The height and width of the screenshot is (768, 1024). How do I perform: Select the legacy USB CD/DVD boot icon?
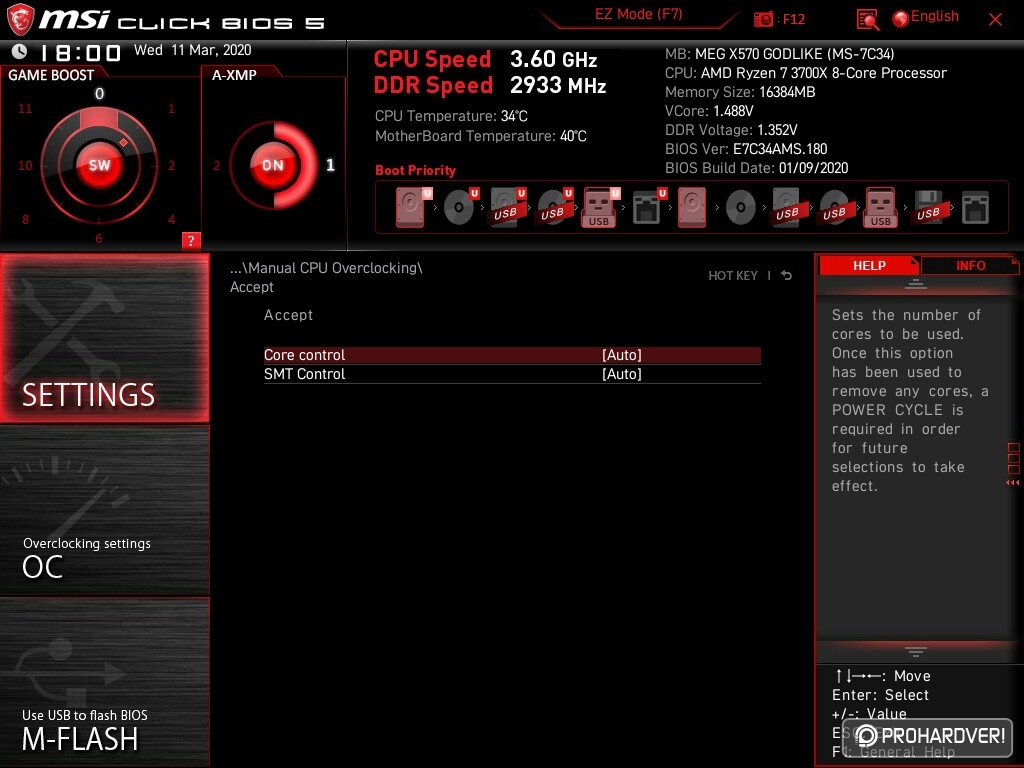[x=835, y=207]
